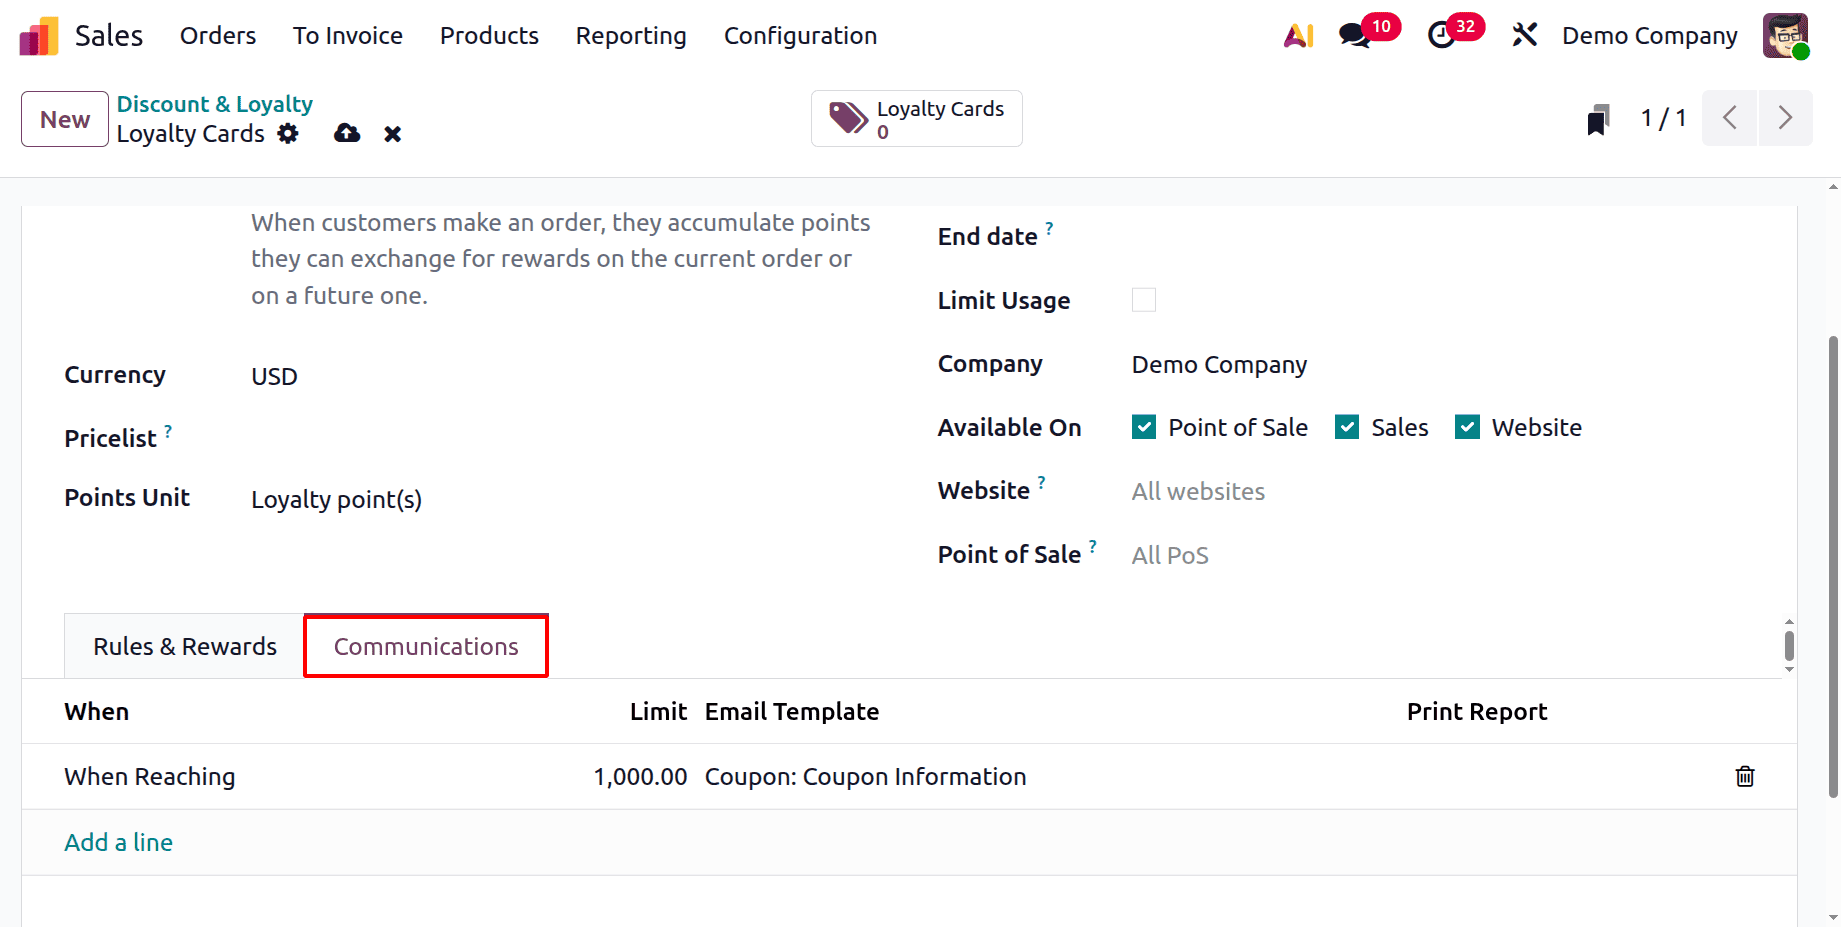Uncheck the Point of Sale availability checkbox
The height and width of the screenshot is (927, 1841).
click(1143, 427)
